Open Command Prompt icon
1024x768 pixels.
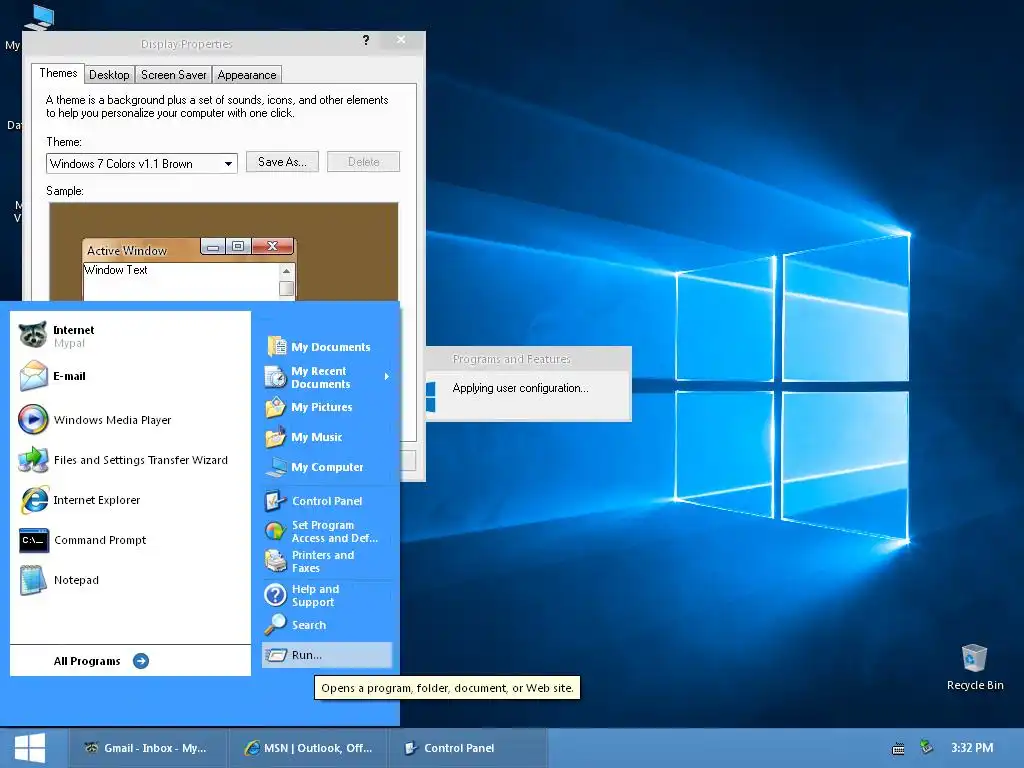33,540
